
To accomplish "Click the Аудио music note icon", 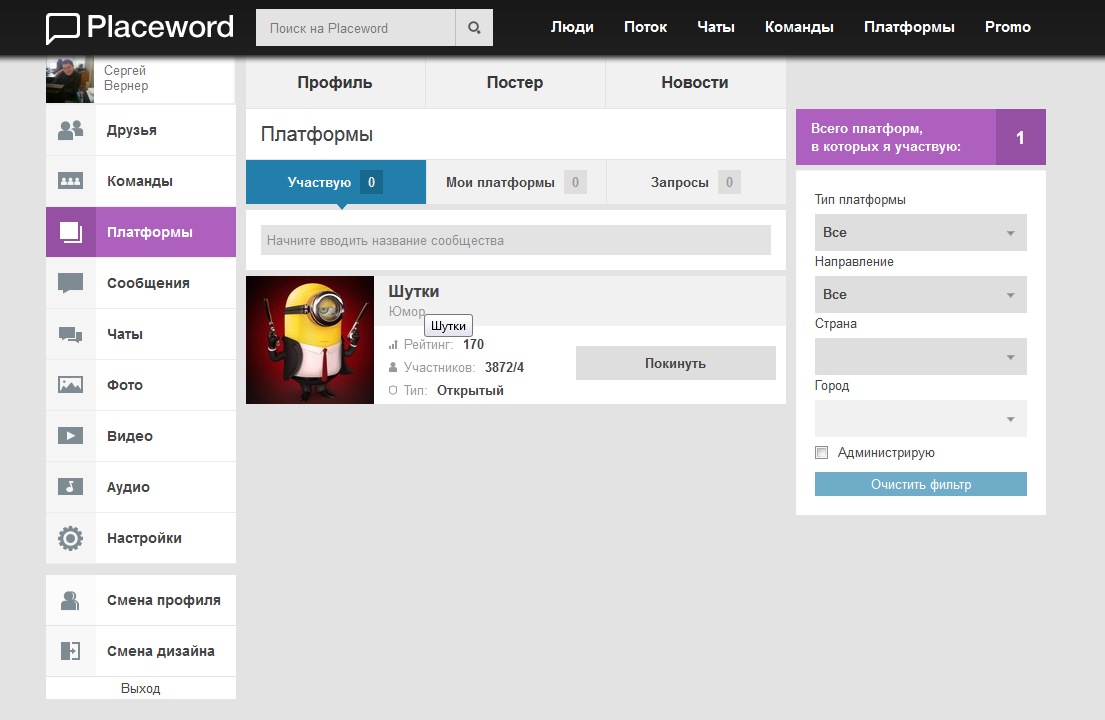I will pyautogui.click(x=70, y=487).
